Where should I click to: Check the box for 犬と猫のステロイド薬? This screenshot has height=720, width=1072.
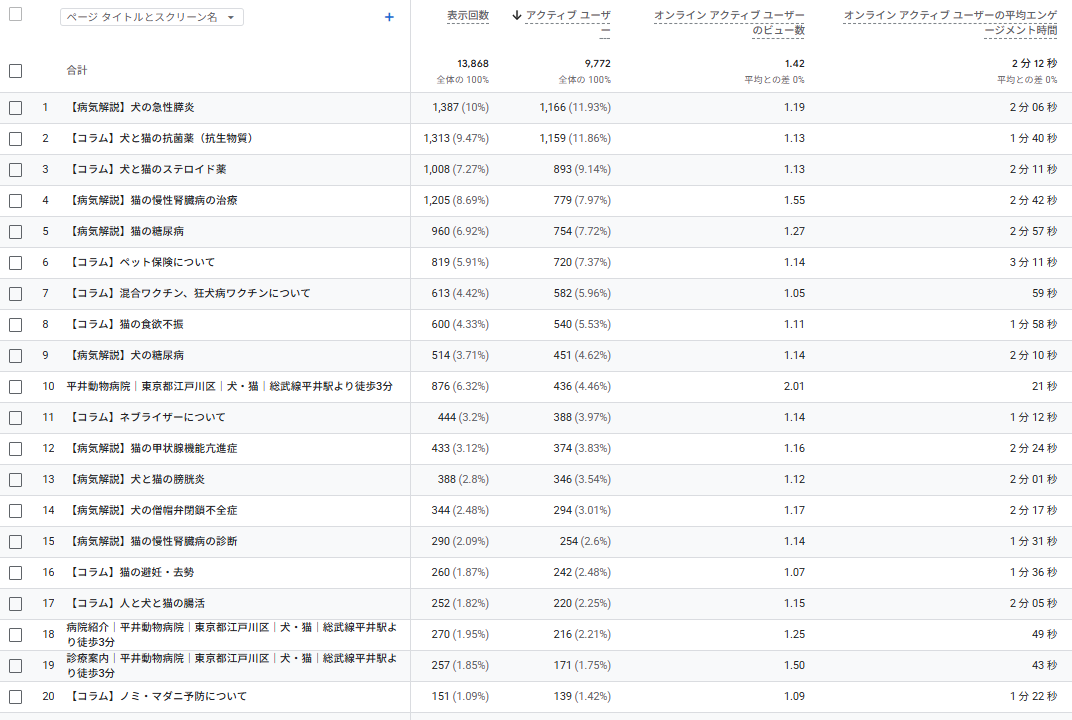pos(16,170)
